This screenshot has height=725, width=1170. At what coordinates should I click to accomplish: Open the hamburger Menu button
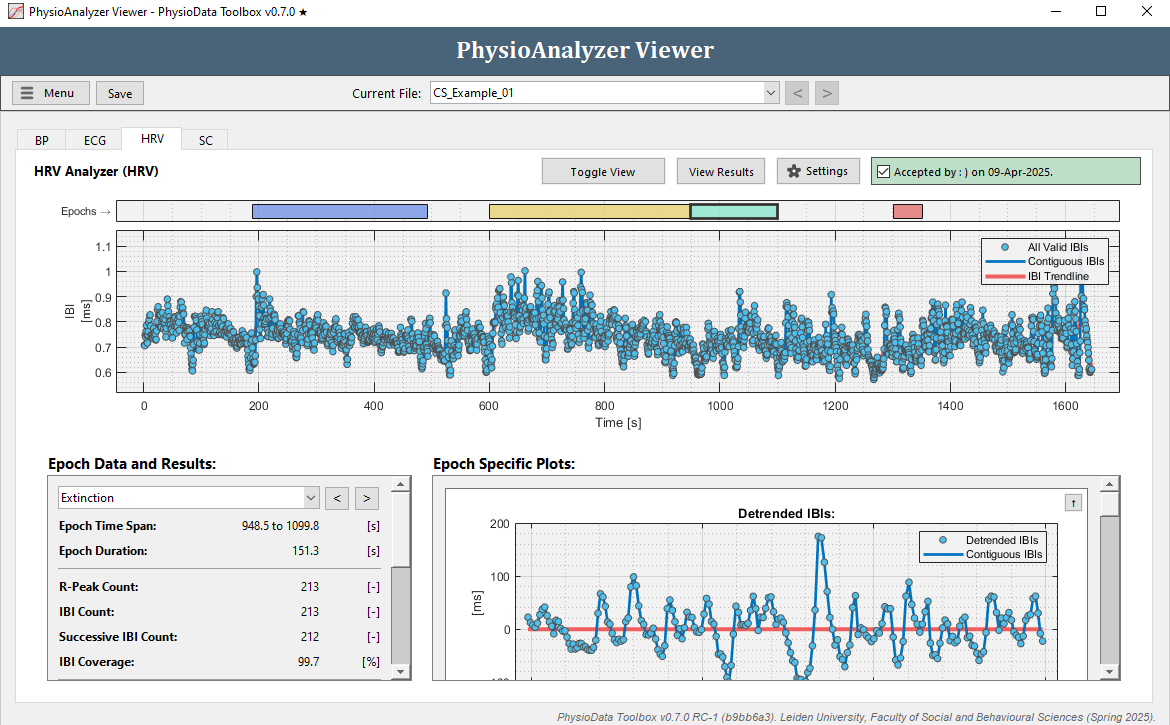(51, 93)
